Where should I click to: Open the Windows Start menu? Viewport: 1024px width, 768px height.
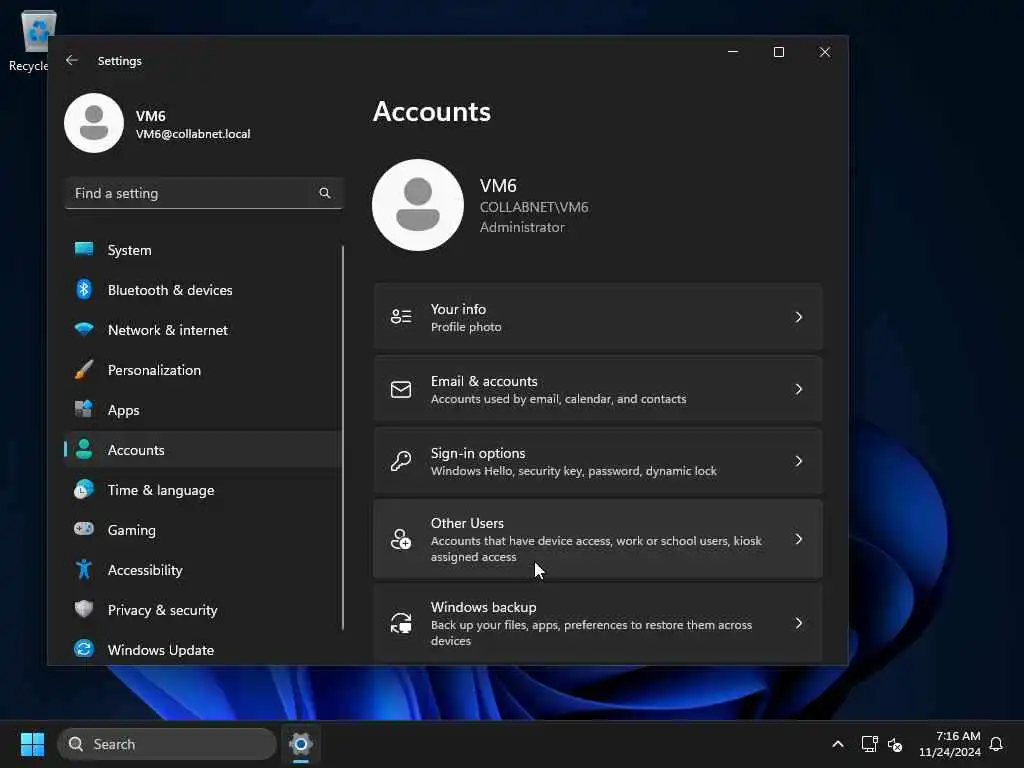point(32,744)
